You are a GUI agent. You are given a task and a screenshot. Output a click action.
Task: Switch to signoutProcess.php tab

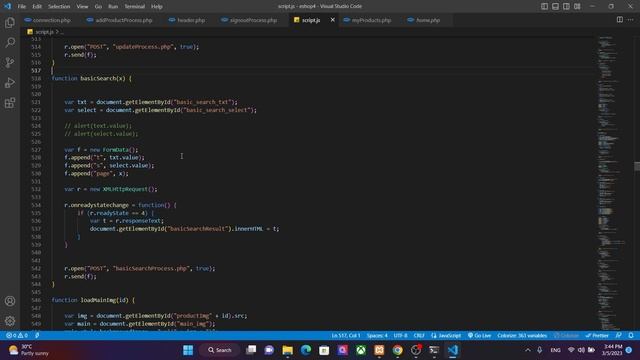249,20
